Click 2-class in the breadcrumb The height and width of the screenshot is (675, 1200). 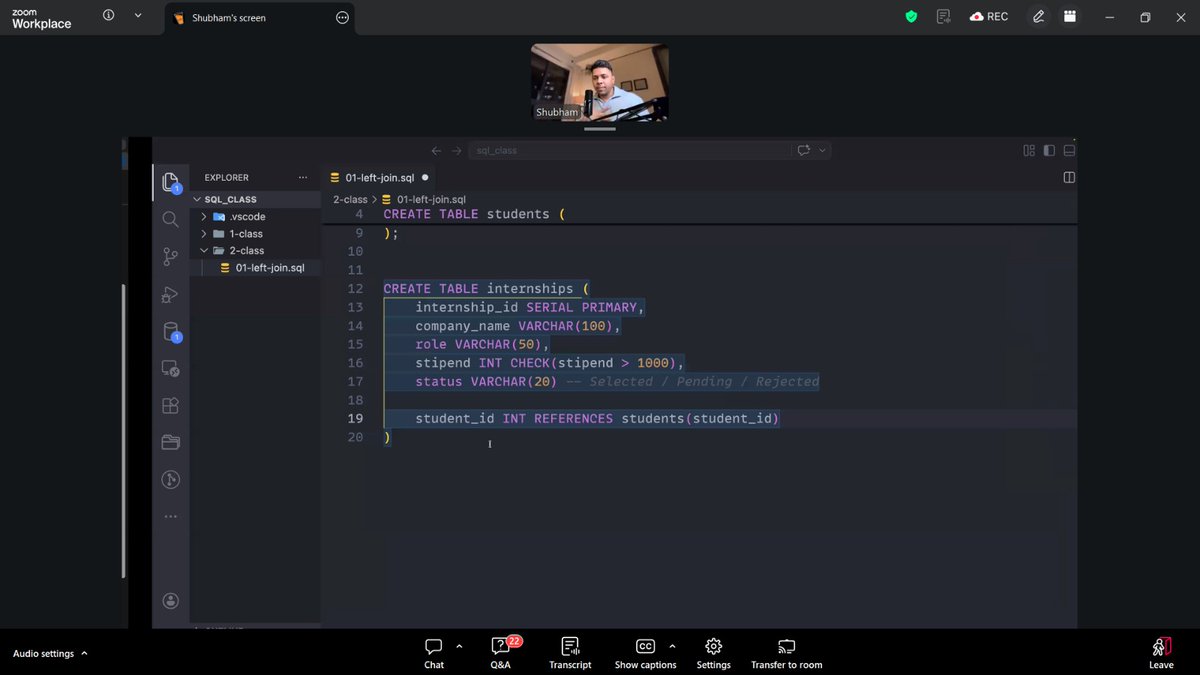coord(349,199)
